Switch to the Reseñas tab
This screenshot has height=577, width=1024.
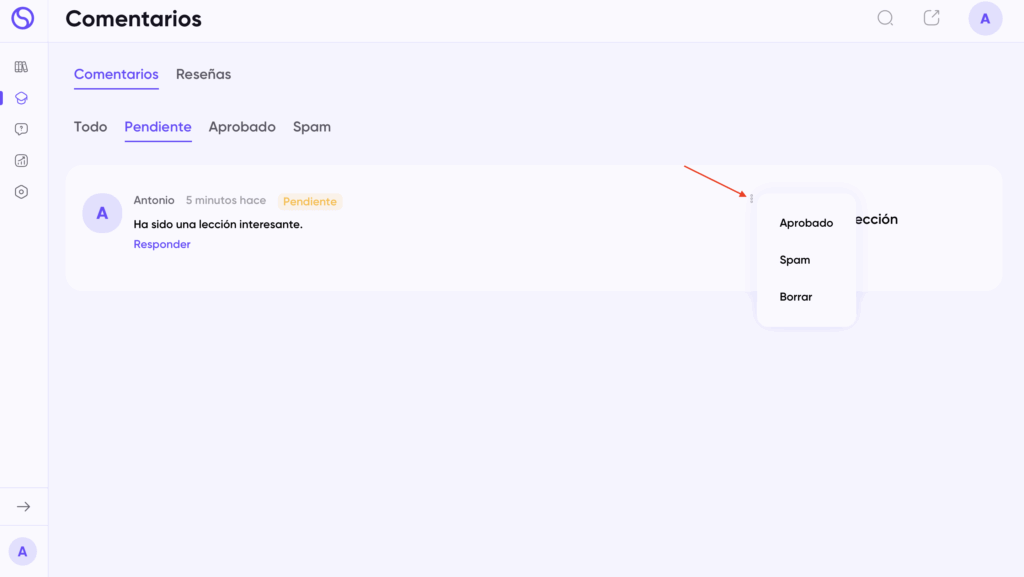pyautogui.click(x=203, y=74)
